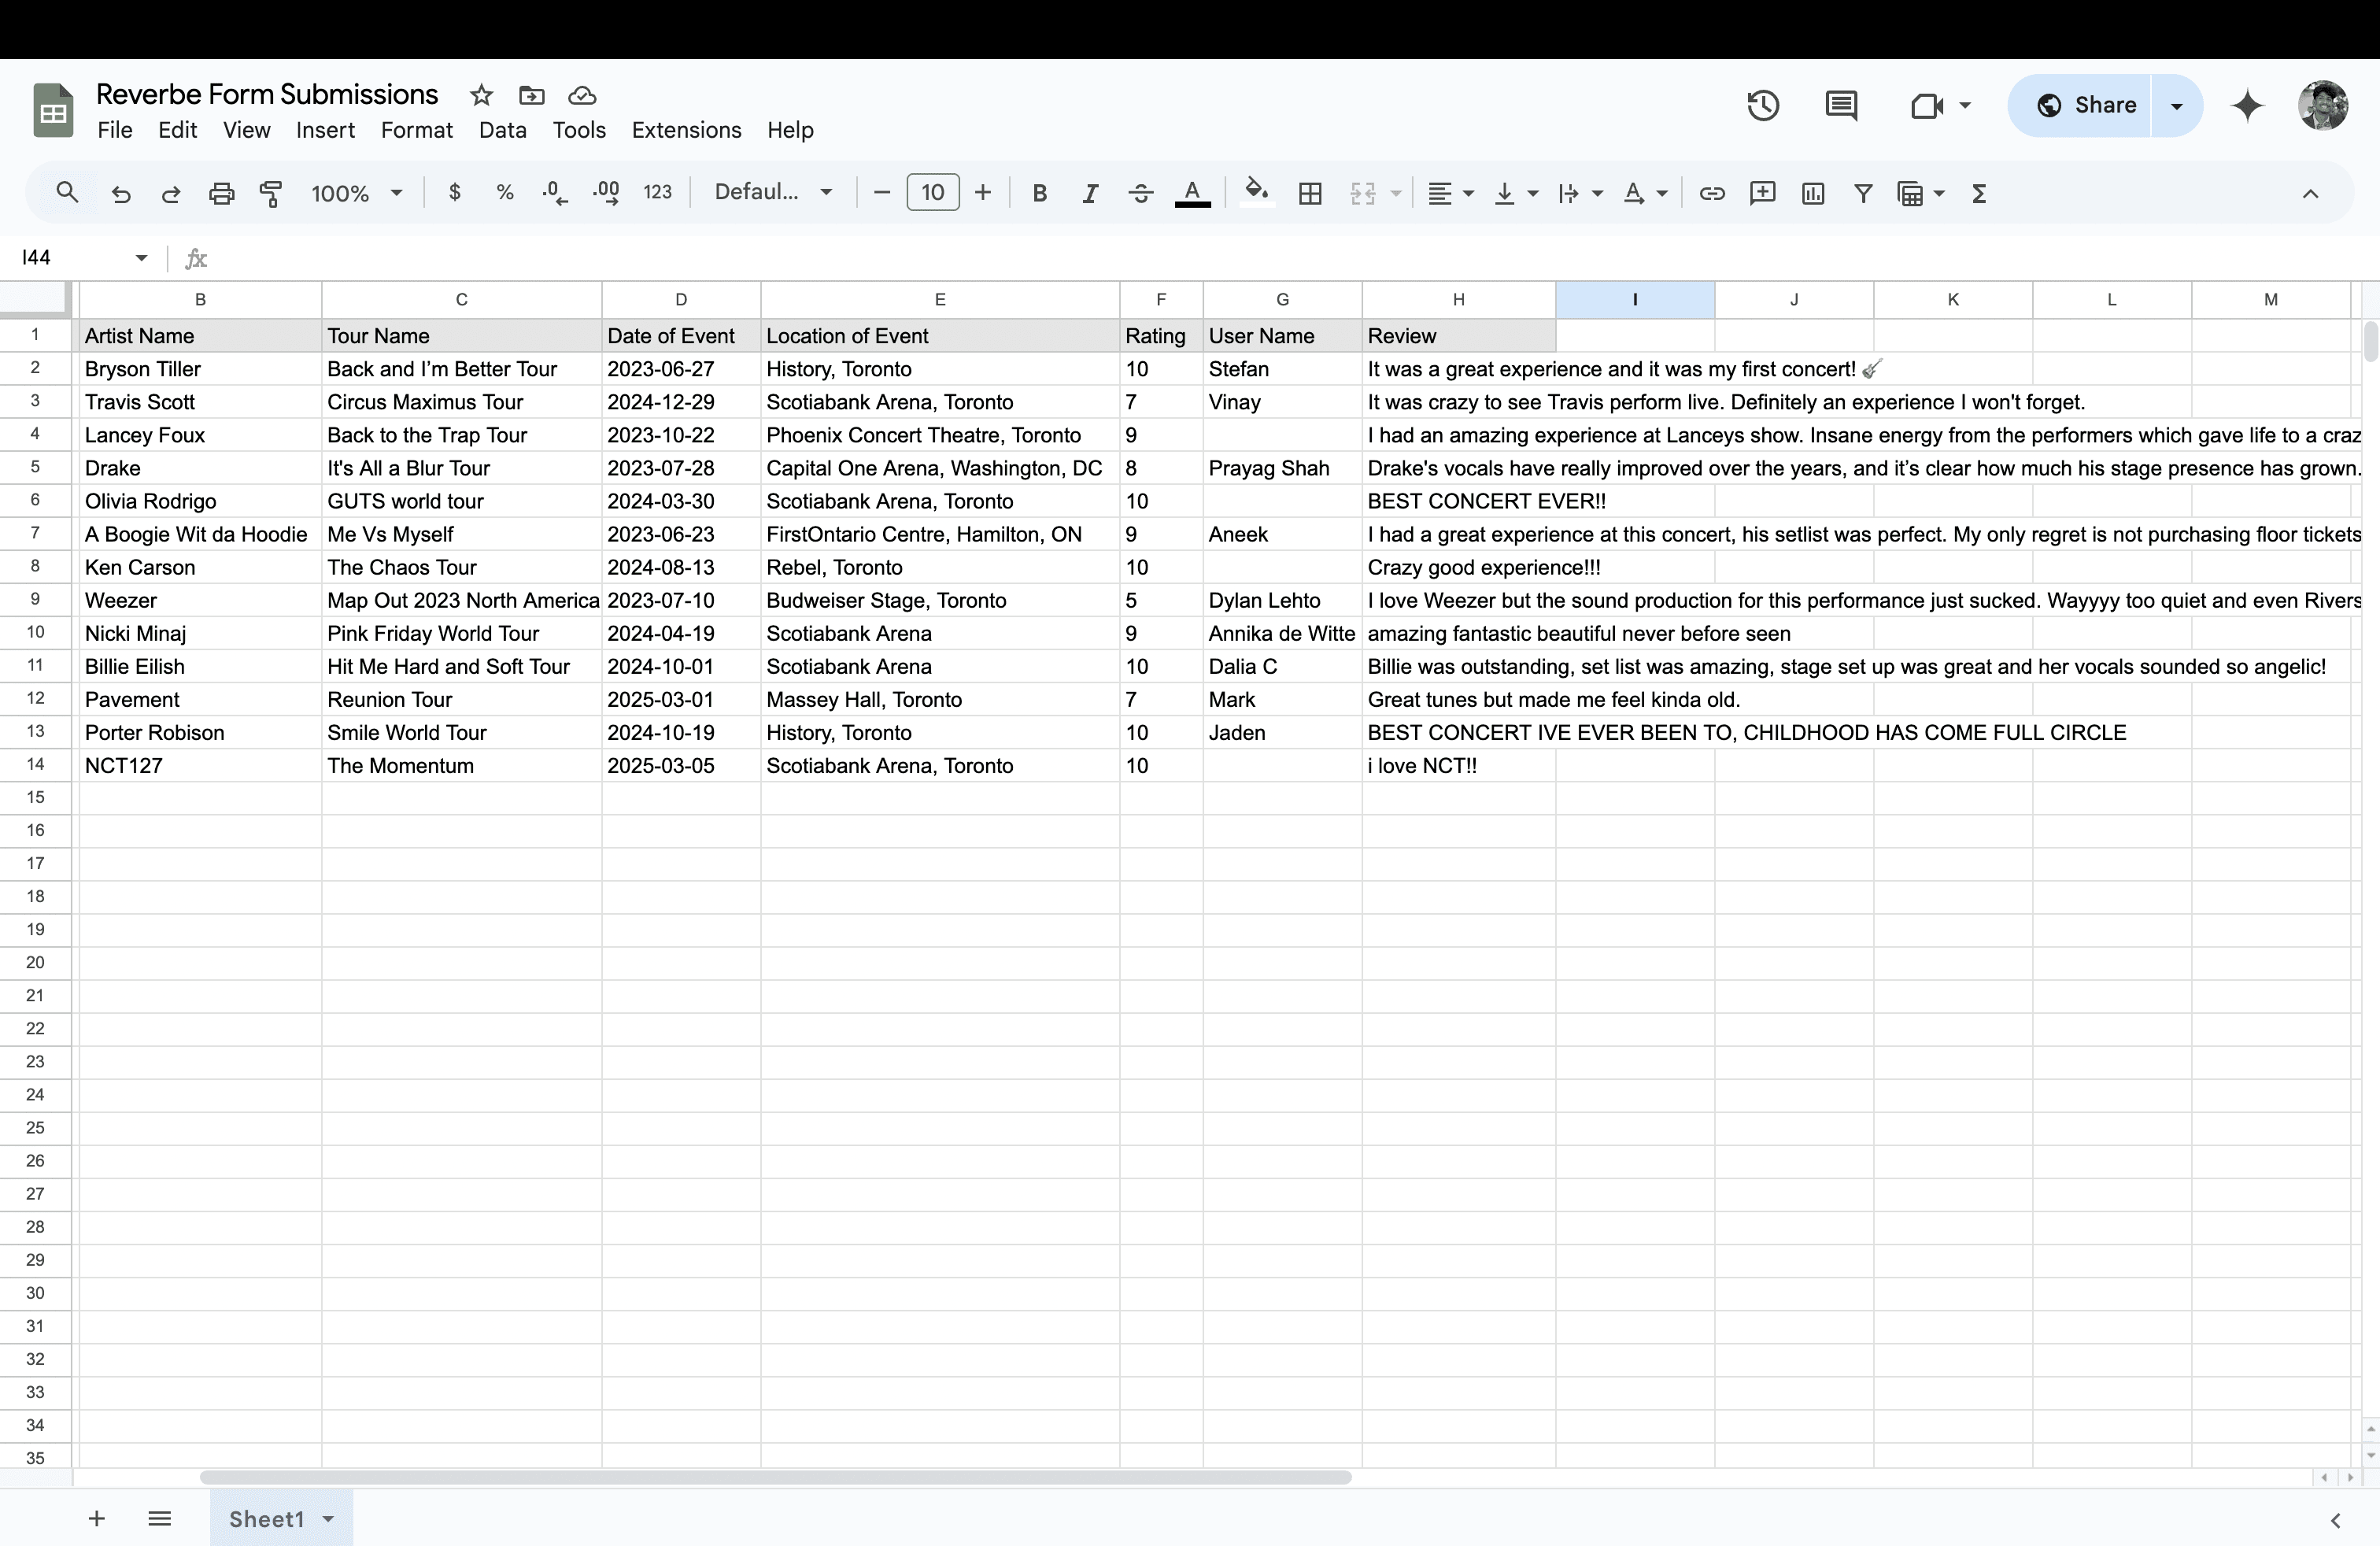This screenshot has width=2380, height=1546.
Task: Click the Add sheet plus button
Action: (97, 1519)
